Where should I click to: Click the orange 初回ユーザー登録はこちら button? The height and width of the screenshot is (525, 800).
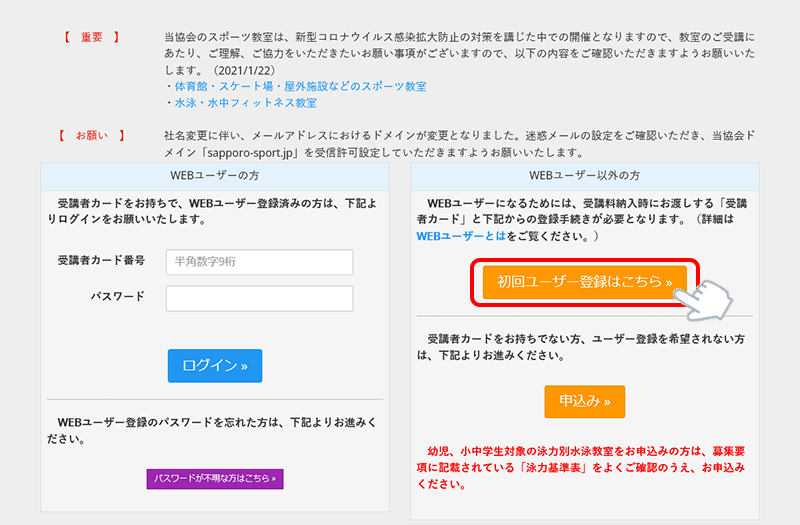click(585, 282)
